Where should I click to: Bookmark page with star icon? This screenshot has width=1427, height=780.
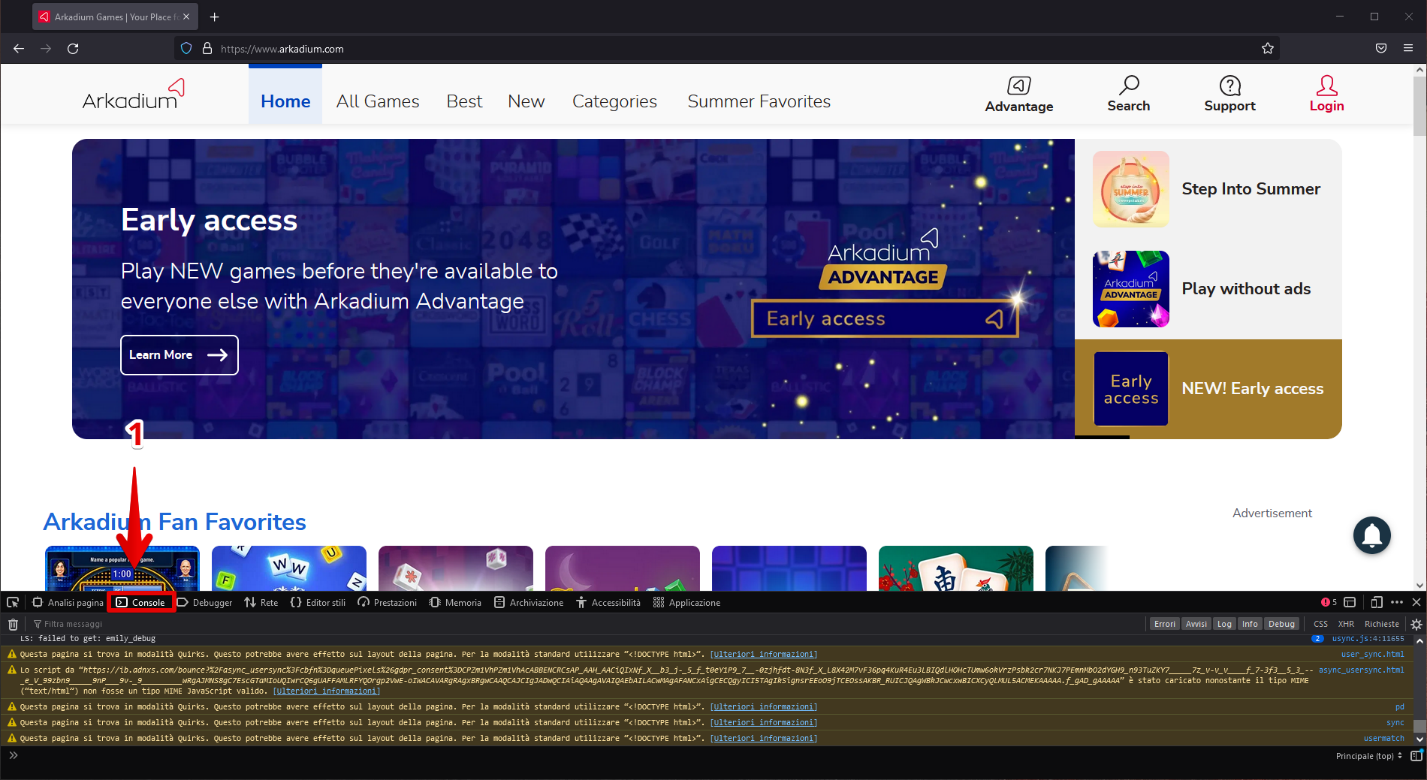1268,48
